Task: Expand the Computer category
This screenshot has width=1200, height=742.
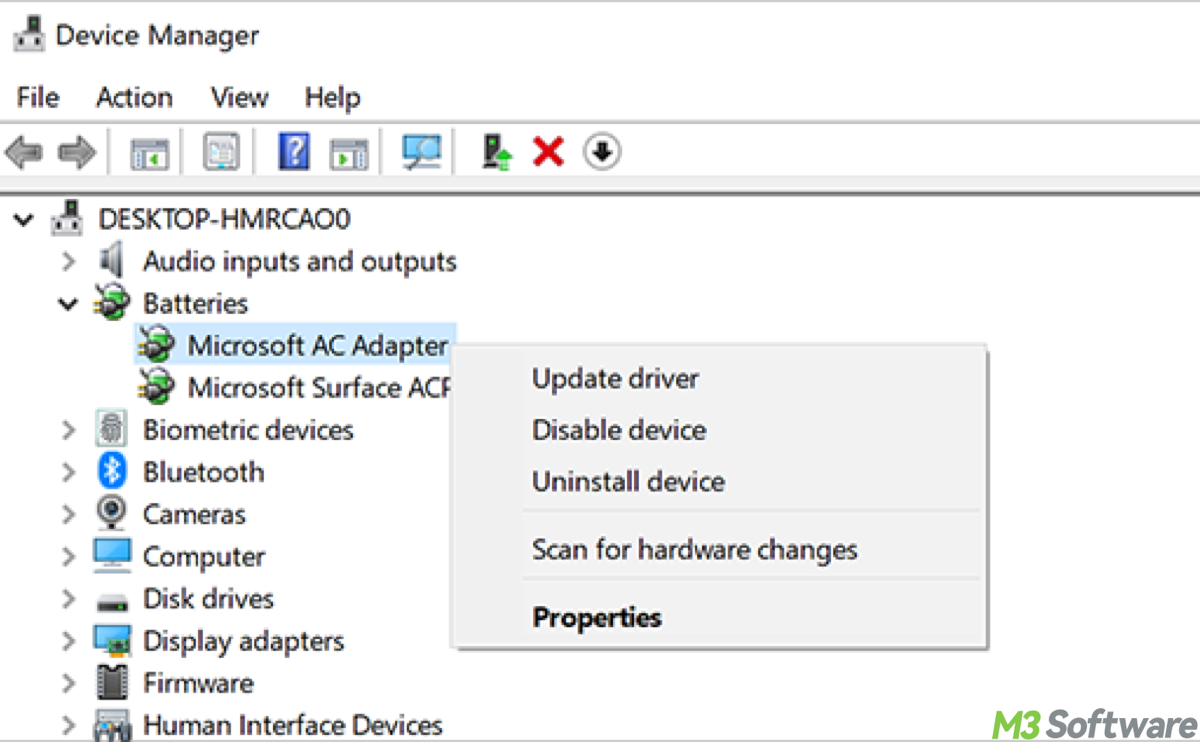Action: (68, 556)
